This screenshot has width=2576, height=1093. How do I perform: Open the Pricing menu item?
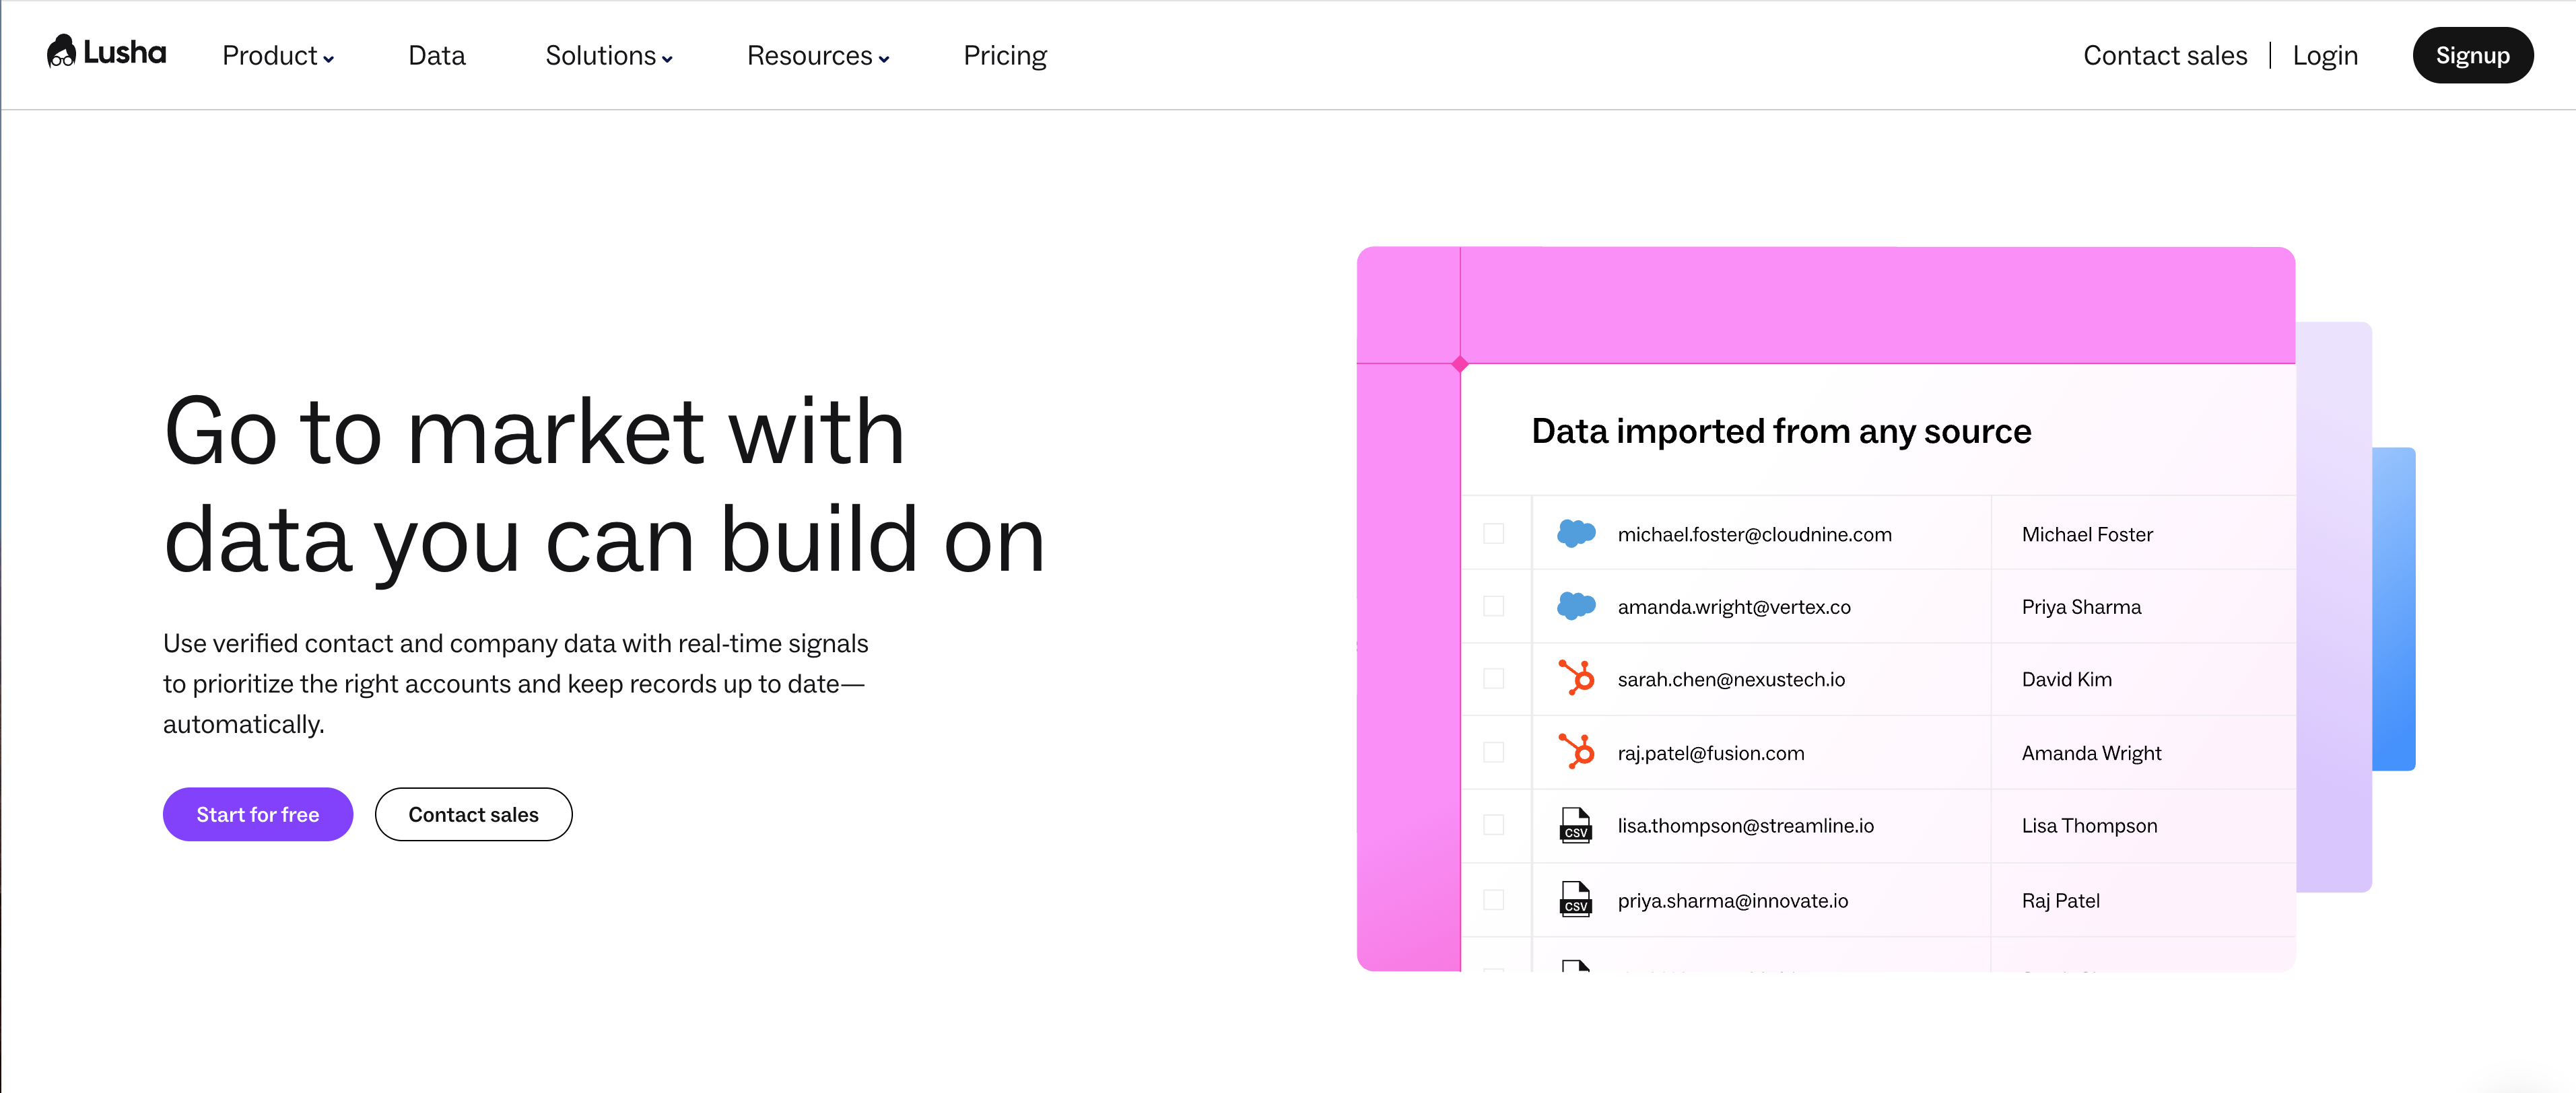point(1004,56)
